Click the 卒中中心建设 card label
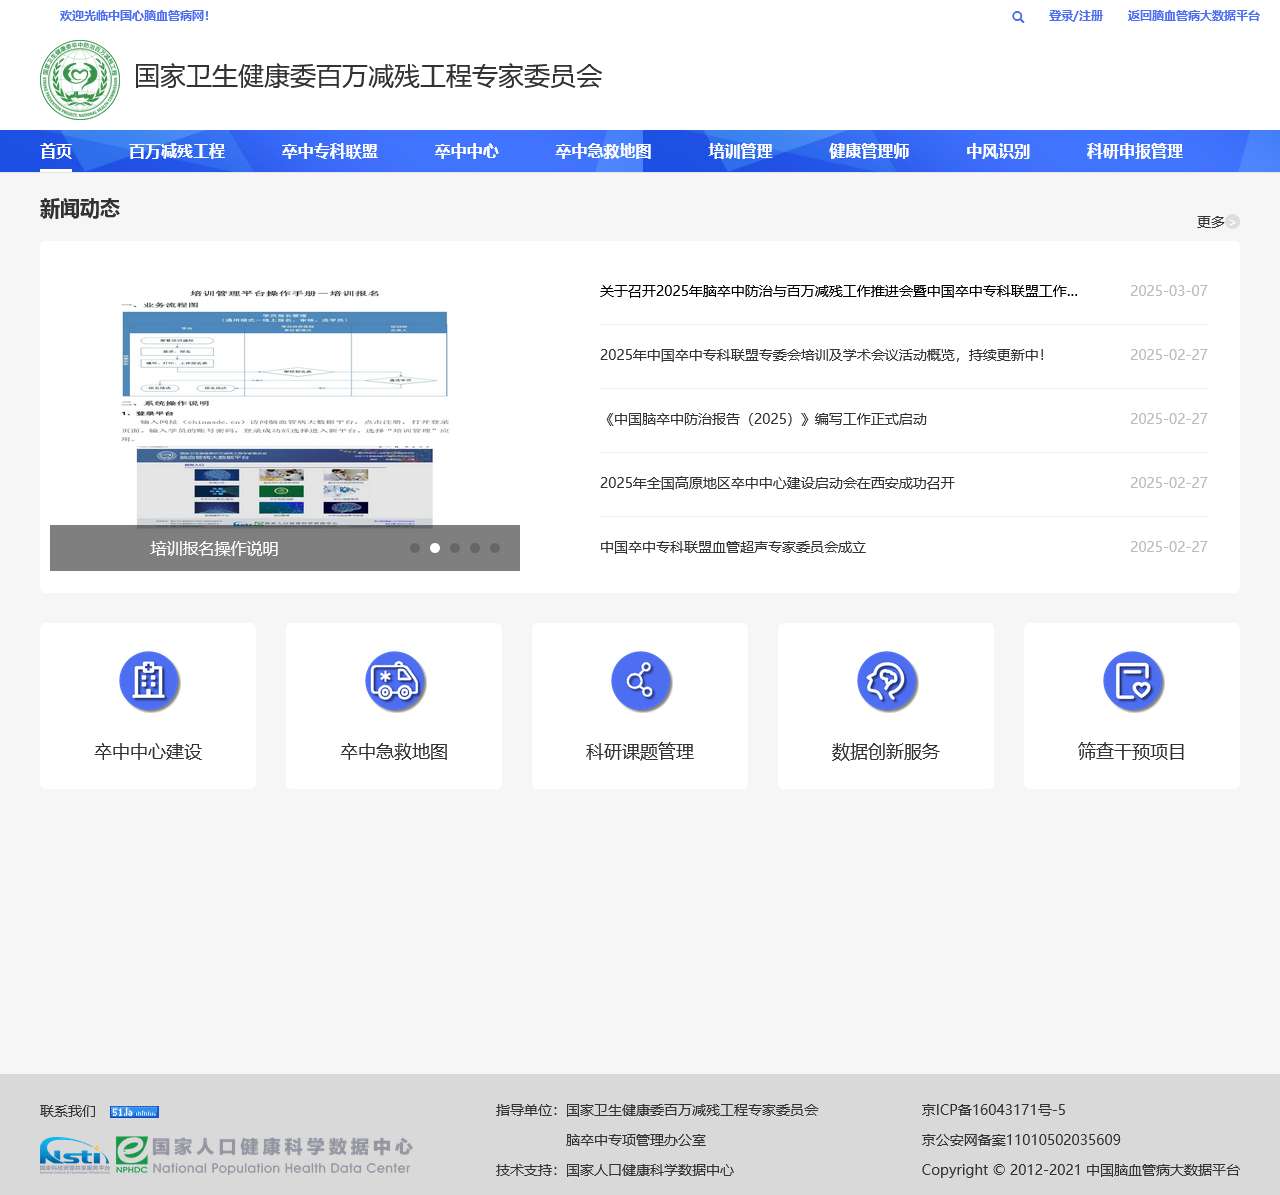 (x=149, y=752)
